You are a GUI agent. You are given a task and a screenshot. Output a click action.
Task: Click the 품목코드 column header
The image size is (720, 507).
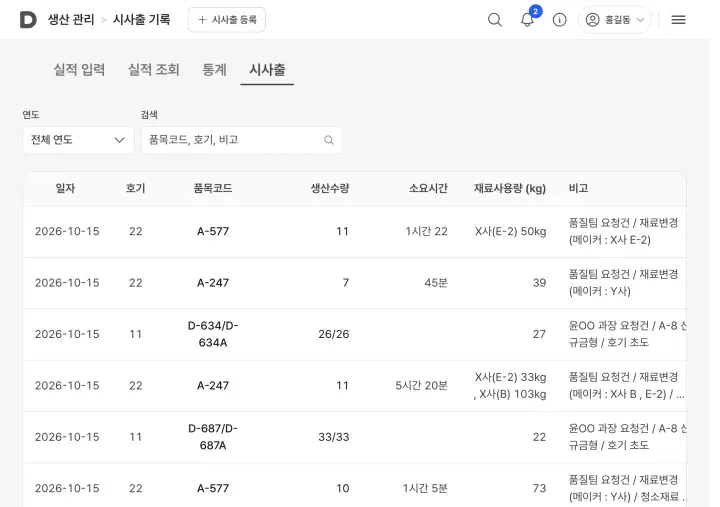(x=213, y=188)
